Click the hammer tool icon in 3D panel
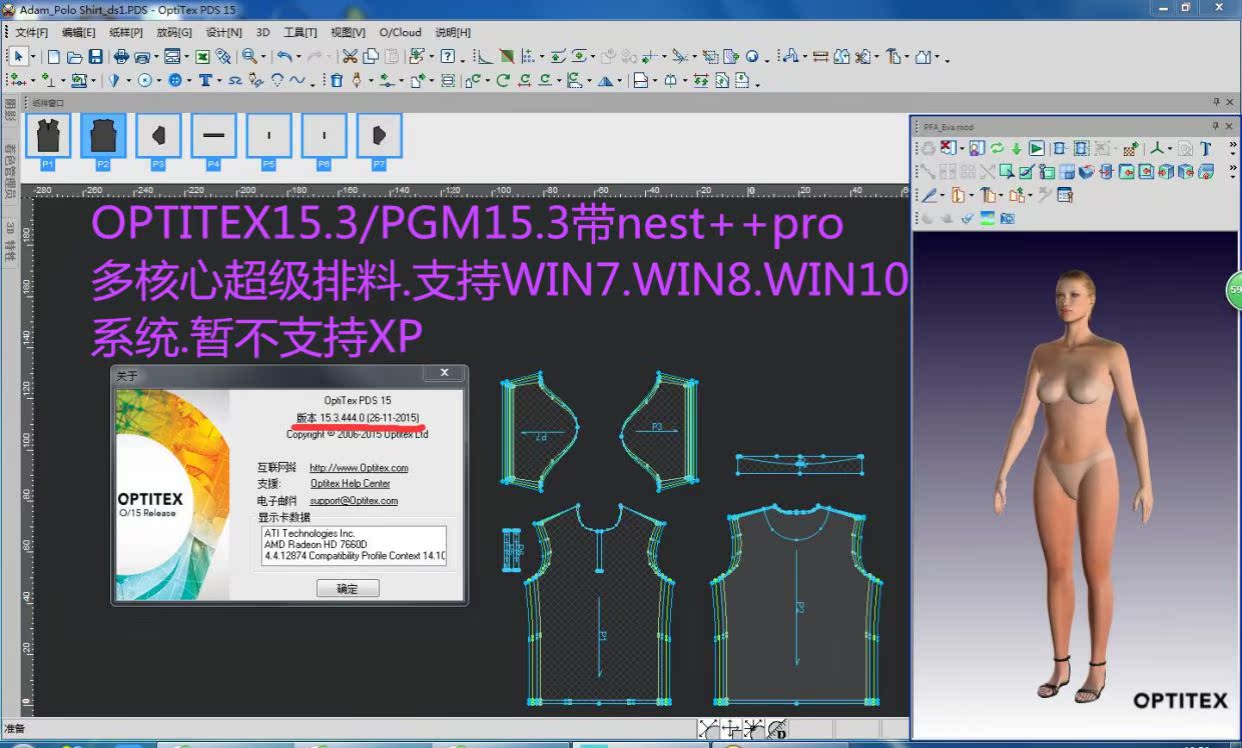 pyautogui.click(x=987, y=195)
